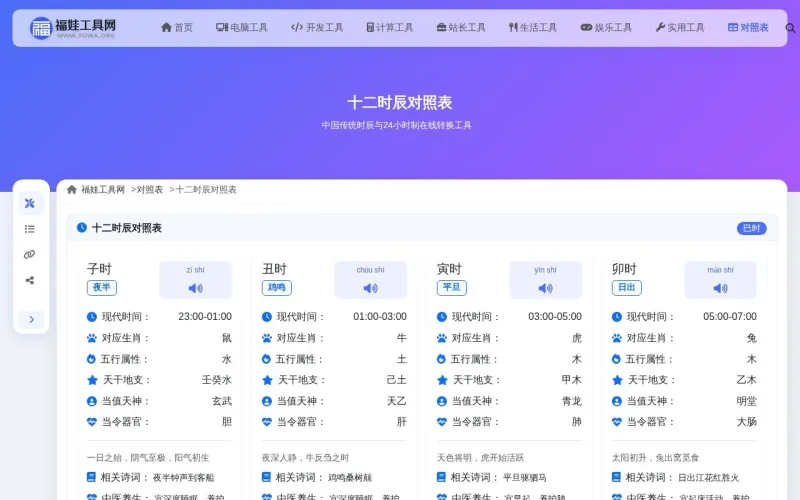
Task: Click the poem text 平旦驱驷马
Action: pos(524,478)
